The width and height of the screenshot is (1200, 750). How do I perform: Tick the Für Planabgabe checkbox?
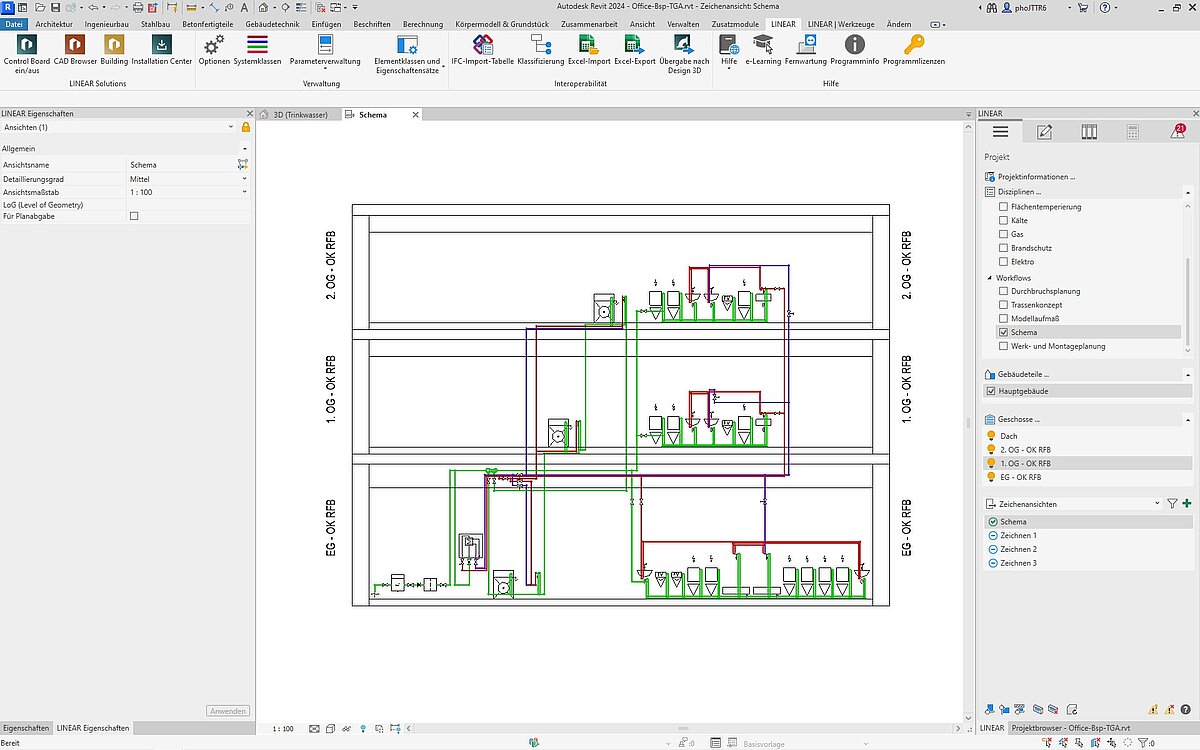(134, 216)
